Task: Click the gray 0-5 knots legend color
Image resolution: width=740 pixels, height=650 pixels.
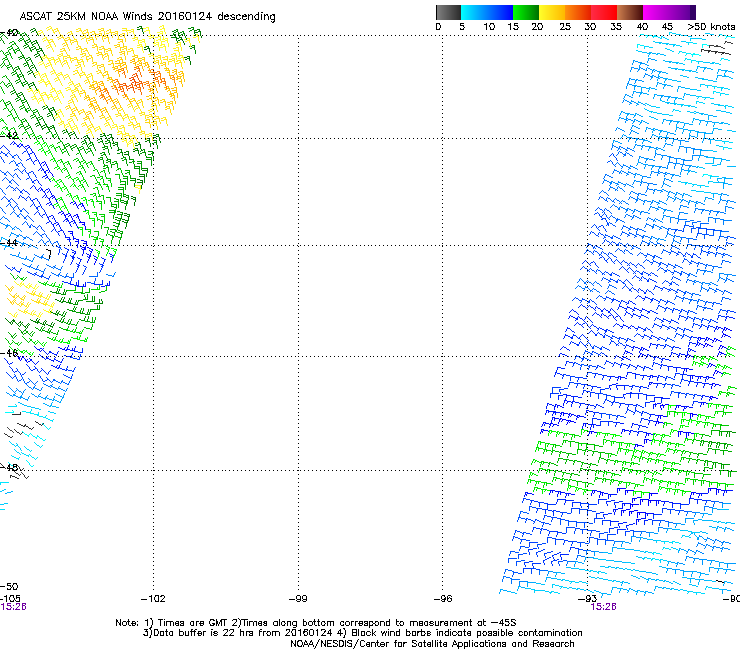Action: (448, 12)
